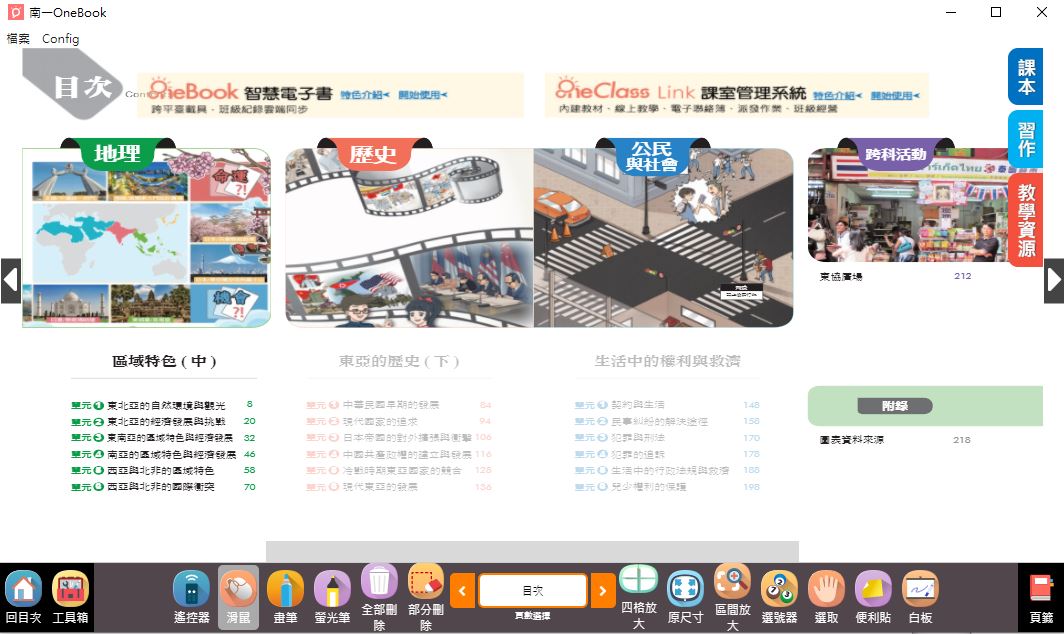Open the 檔案 menu
This screenshot has height=634, width=1064.
pos(18,39)
